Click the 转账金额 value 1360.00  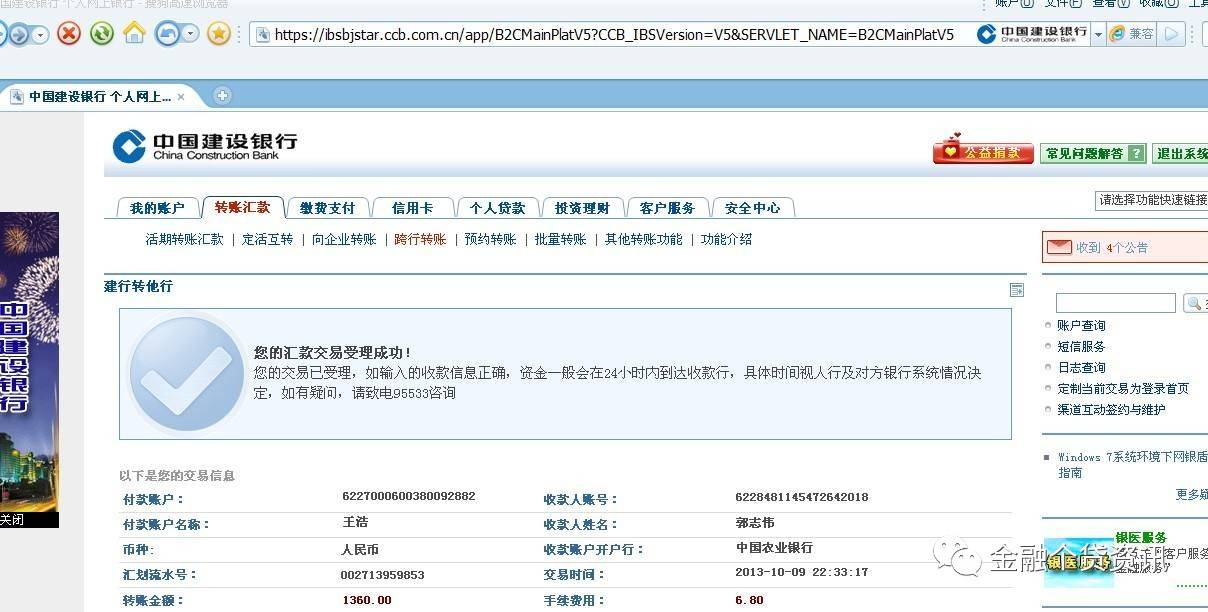366,600
